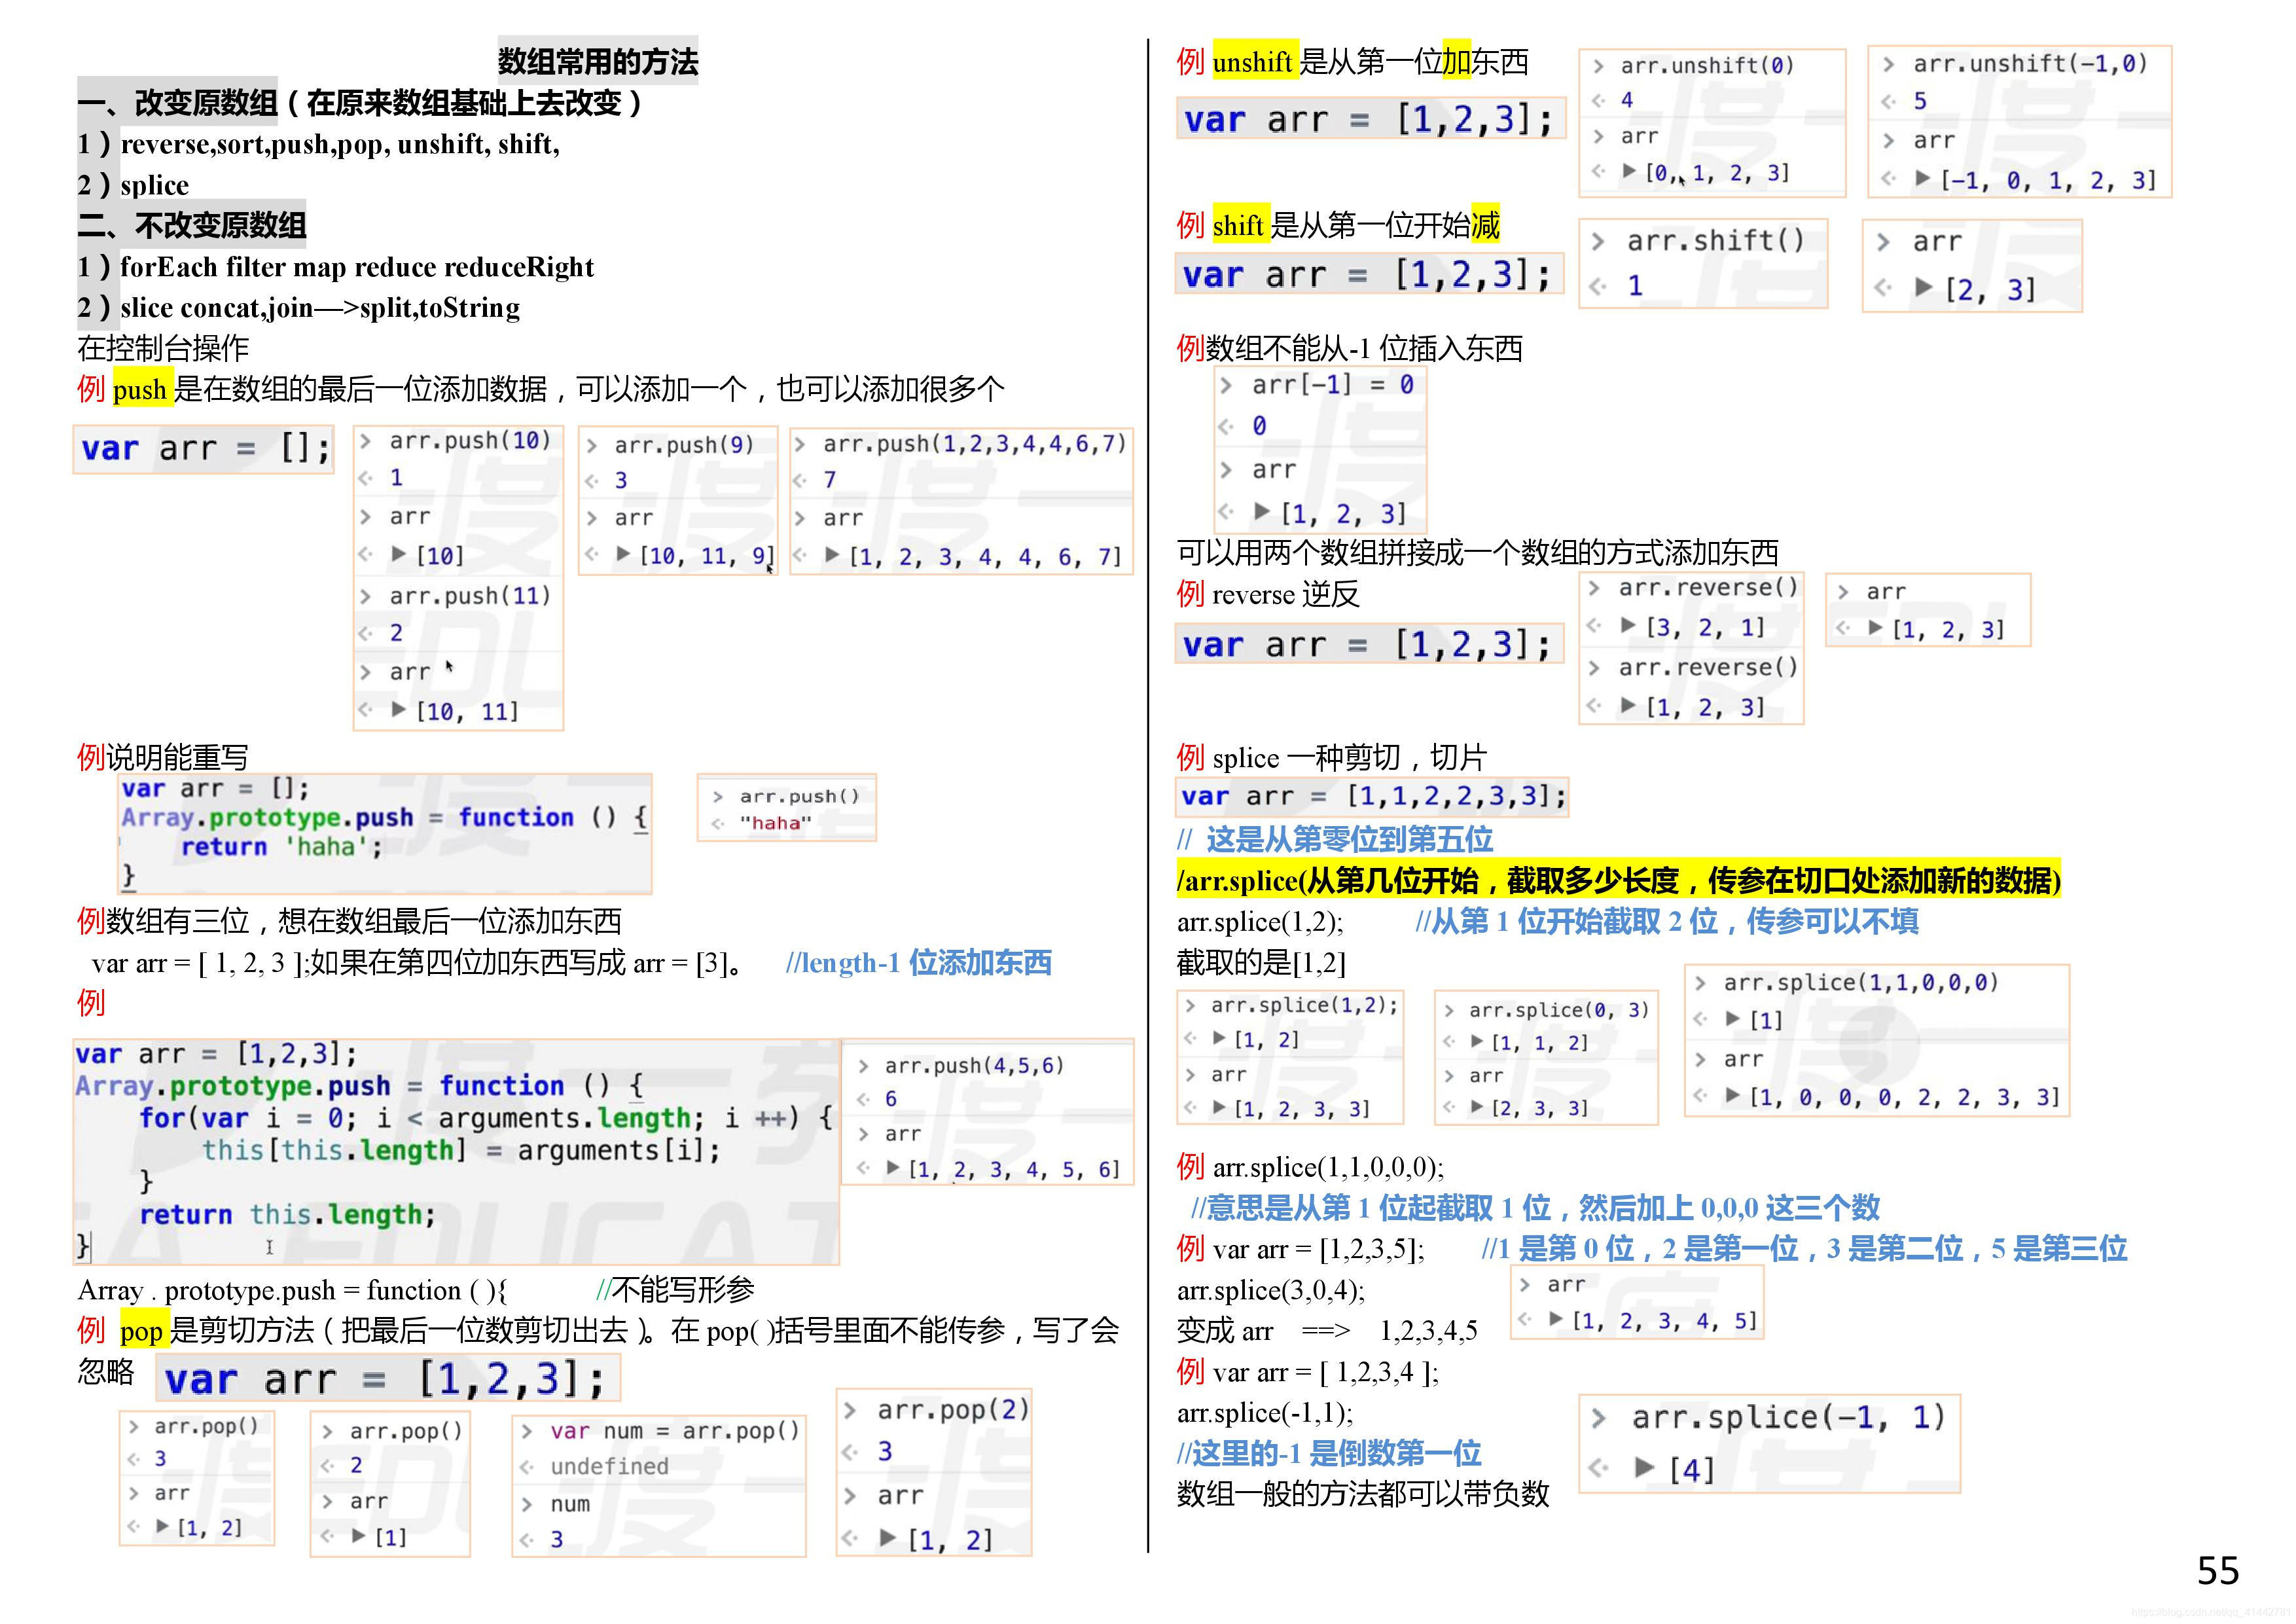Click the code line return 'haha';
The image size is (2296, 1624).
pyautogui.click(x=282, y=847)
